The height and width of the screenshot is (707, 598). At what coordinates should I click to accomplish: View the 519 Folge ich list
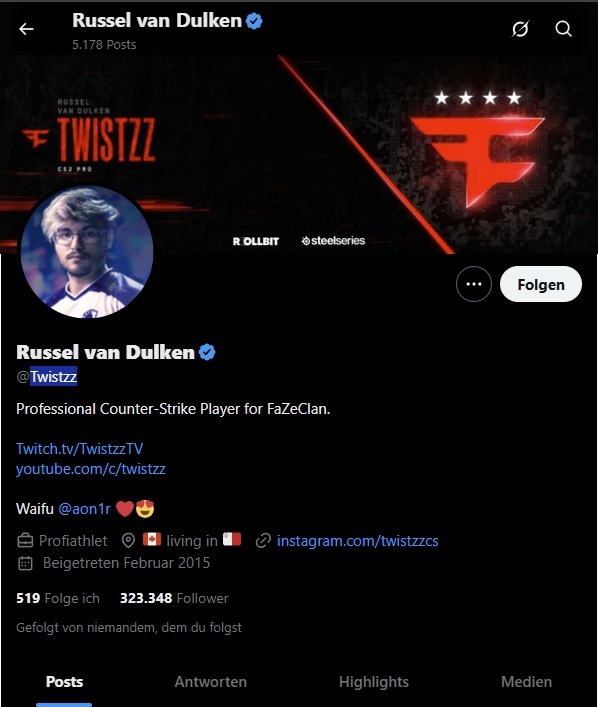[58, 598]
